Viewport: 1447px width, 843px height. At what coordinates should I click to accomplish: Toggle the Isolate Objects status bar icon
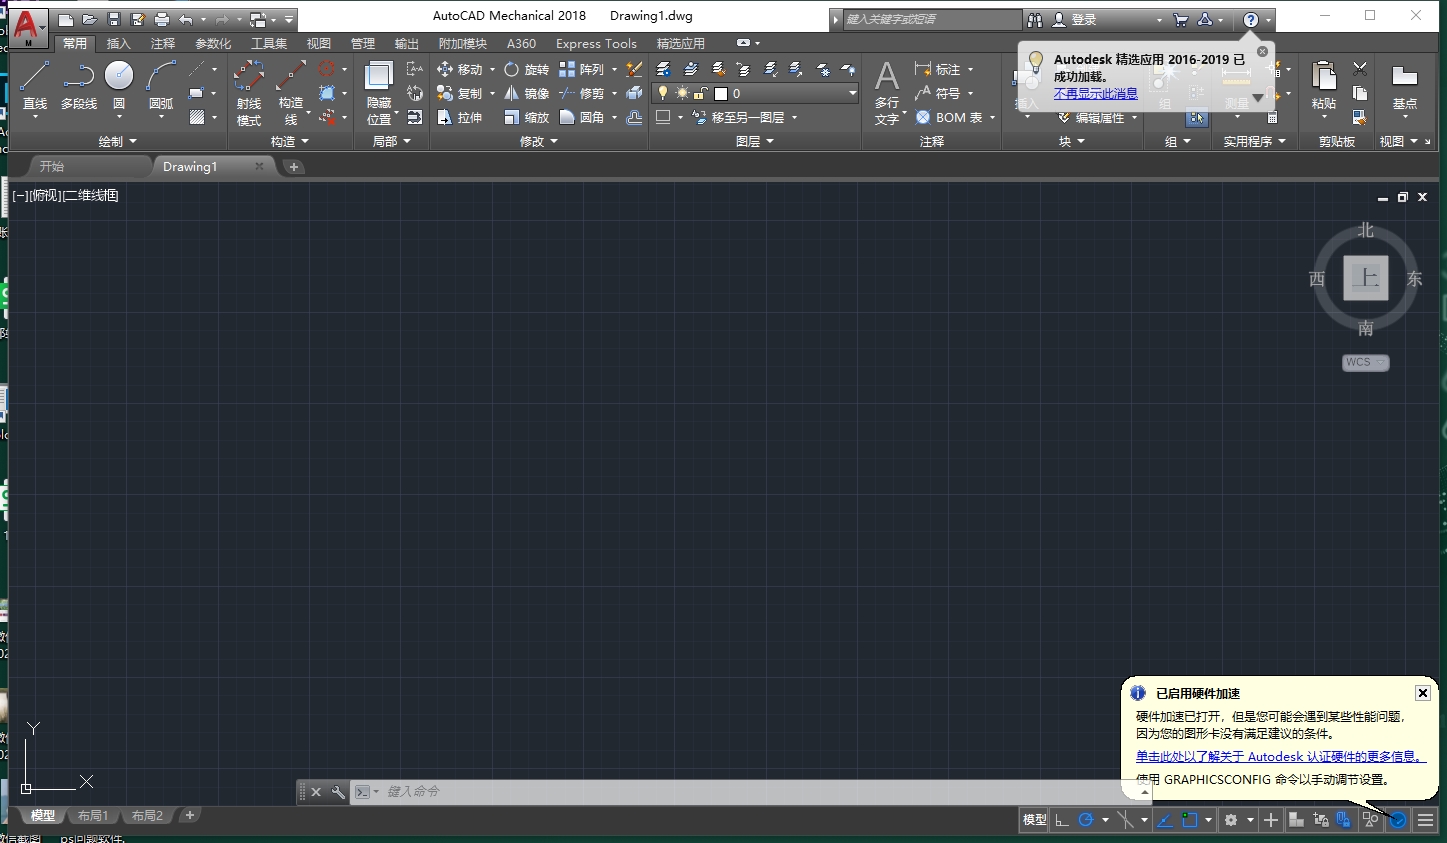pyautogui.click(x=1370, y=820)
